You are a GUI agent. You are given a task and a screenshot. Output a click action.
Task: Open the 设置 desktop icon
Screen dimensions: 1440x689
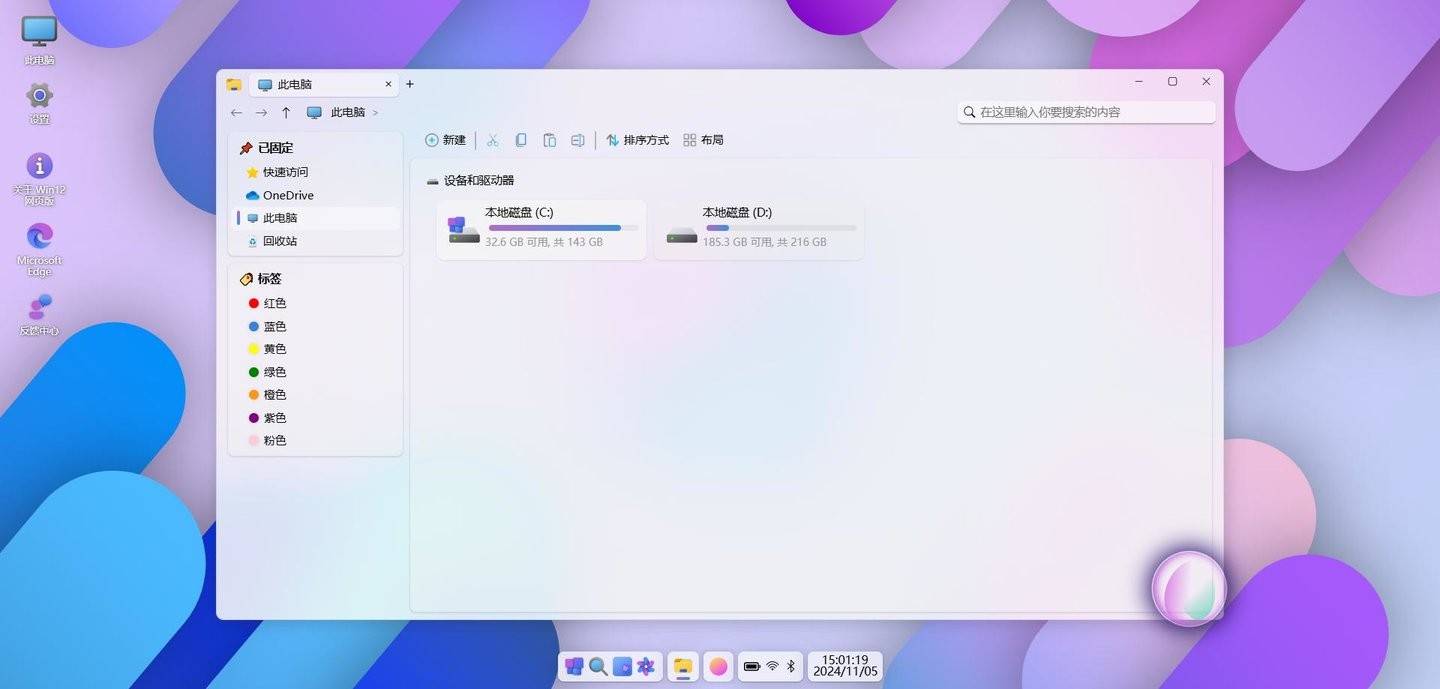click(39, 103)
